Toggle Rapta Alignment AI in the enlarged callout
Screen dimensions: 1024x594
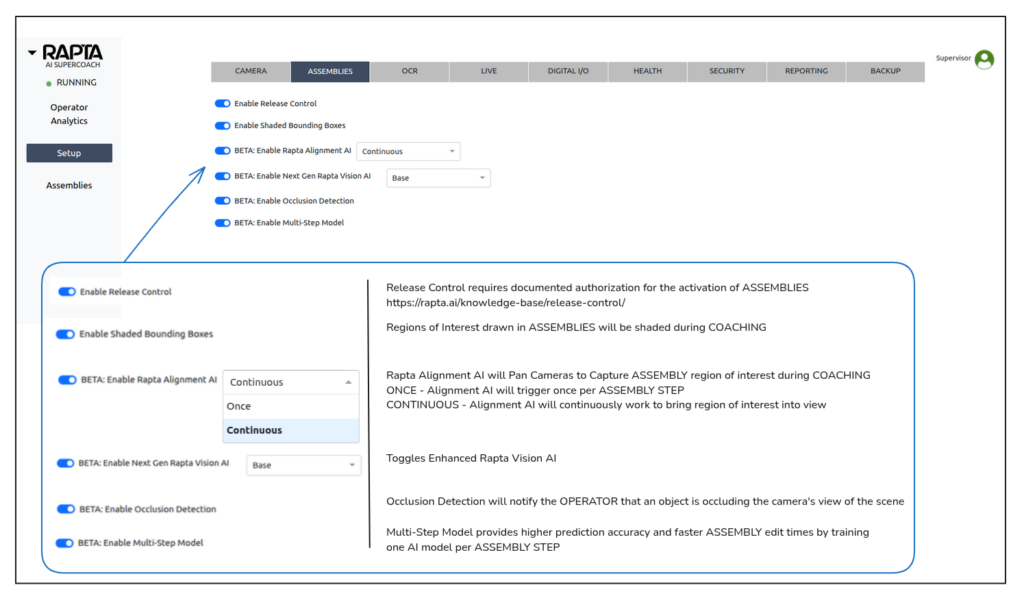68,380
